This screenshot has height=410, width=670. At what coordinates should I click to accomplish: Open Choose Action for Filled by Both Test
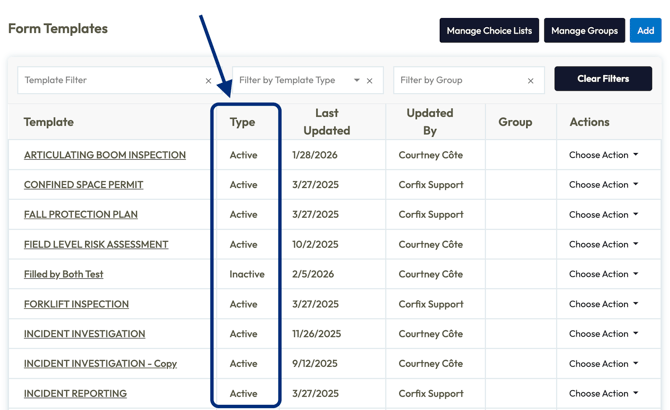(603, 274)
